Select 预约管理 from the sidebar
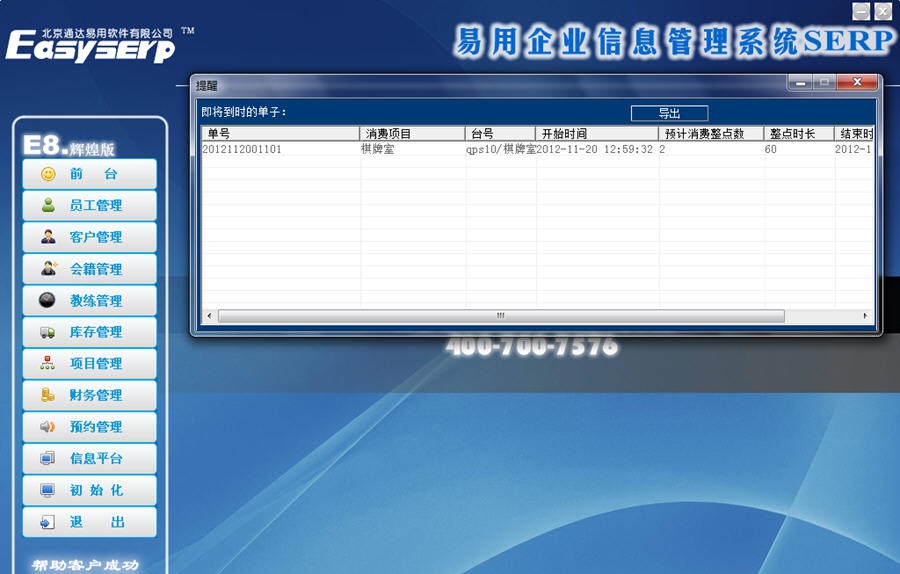 [x=90, y=426]
